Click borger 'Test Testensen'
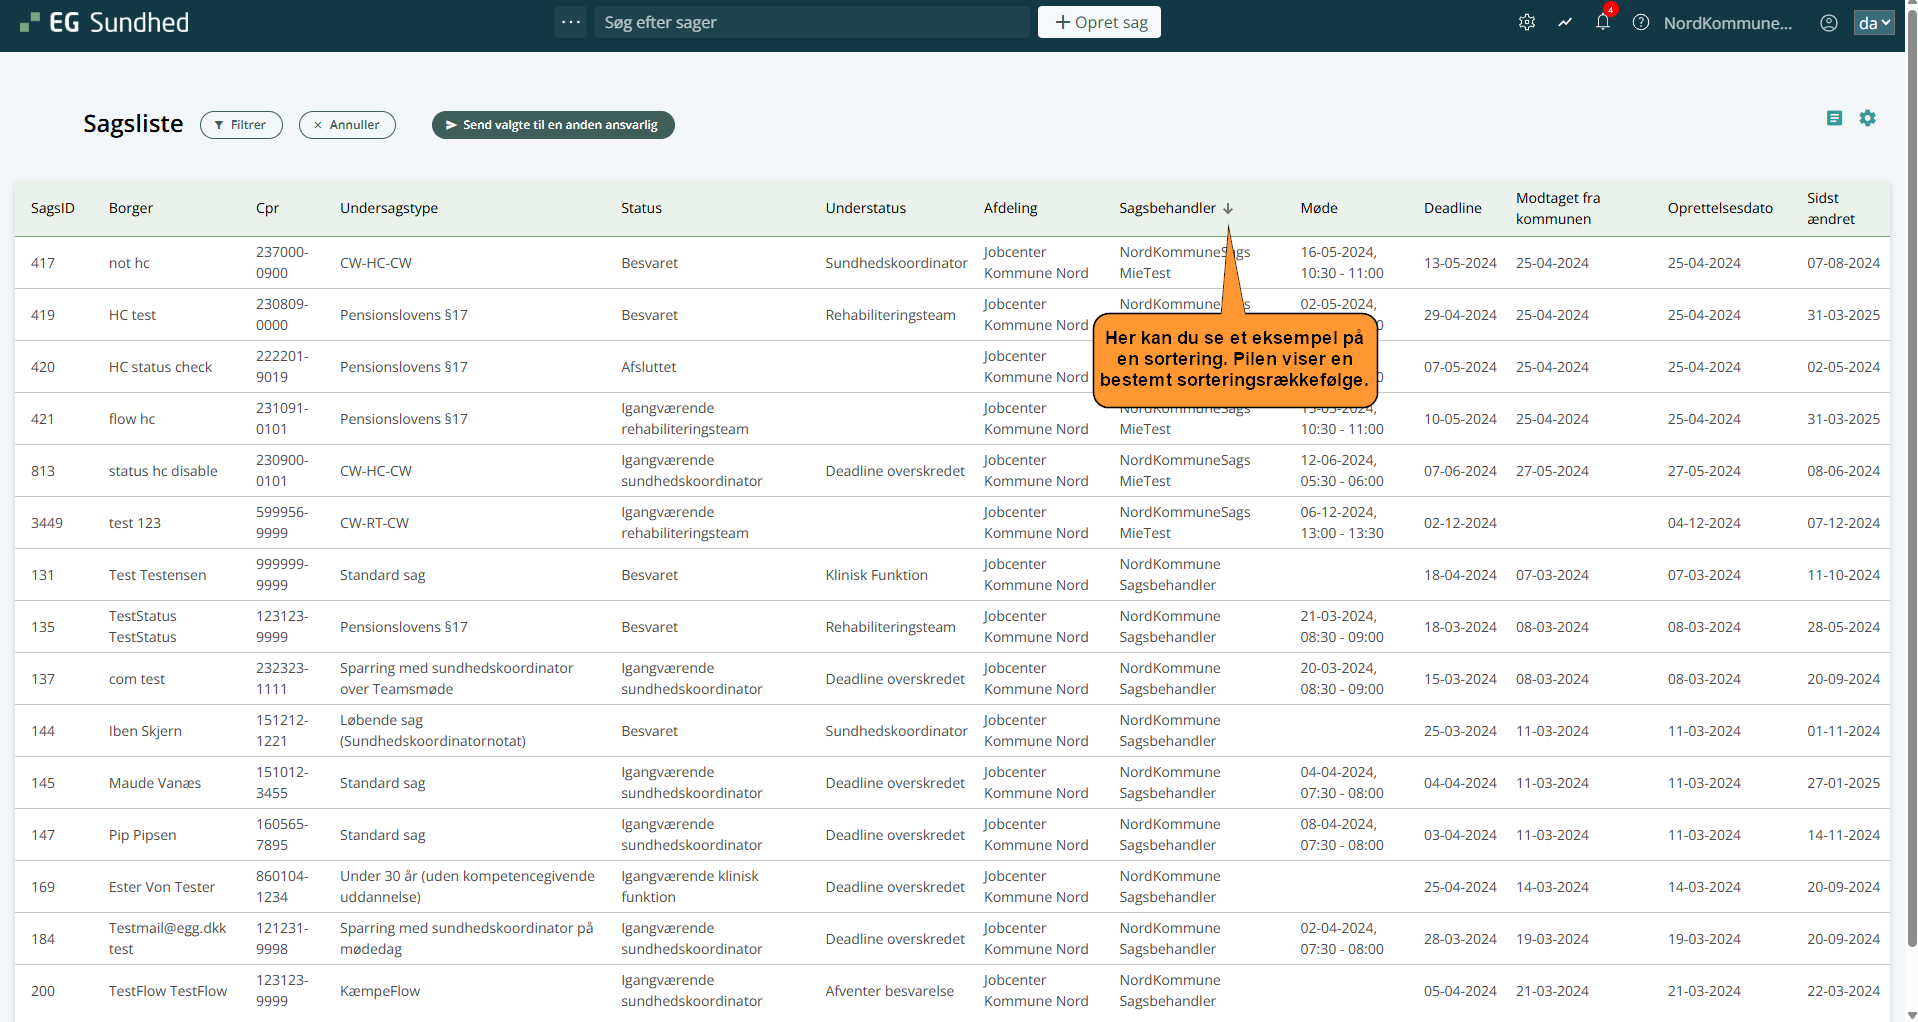 [158, 575]
